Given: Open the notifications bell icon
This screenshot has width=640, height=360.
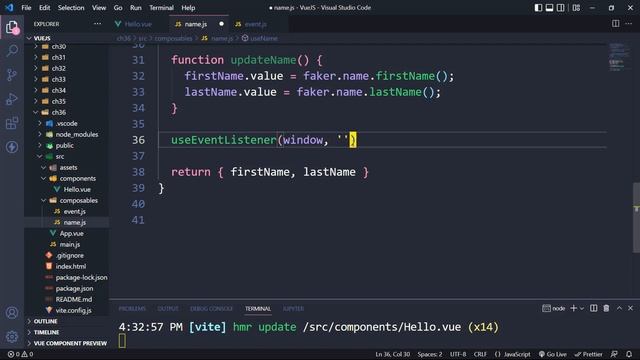Looking at the screenshot, I should 629,354.
